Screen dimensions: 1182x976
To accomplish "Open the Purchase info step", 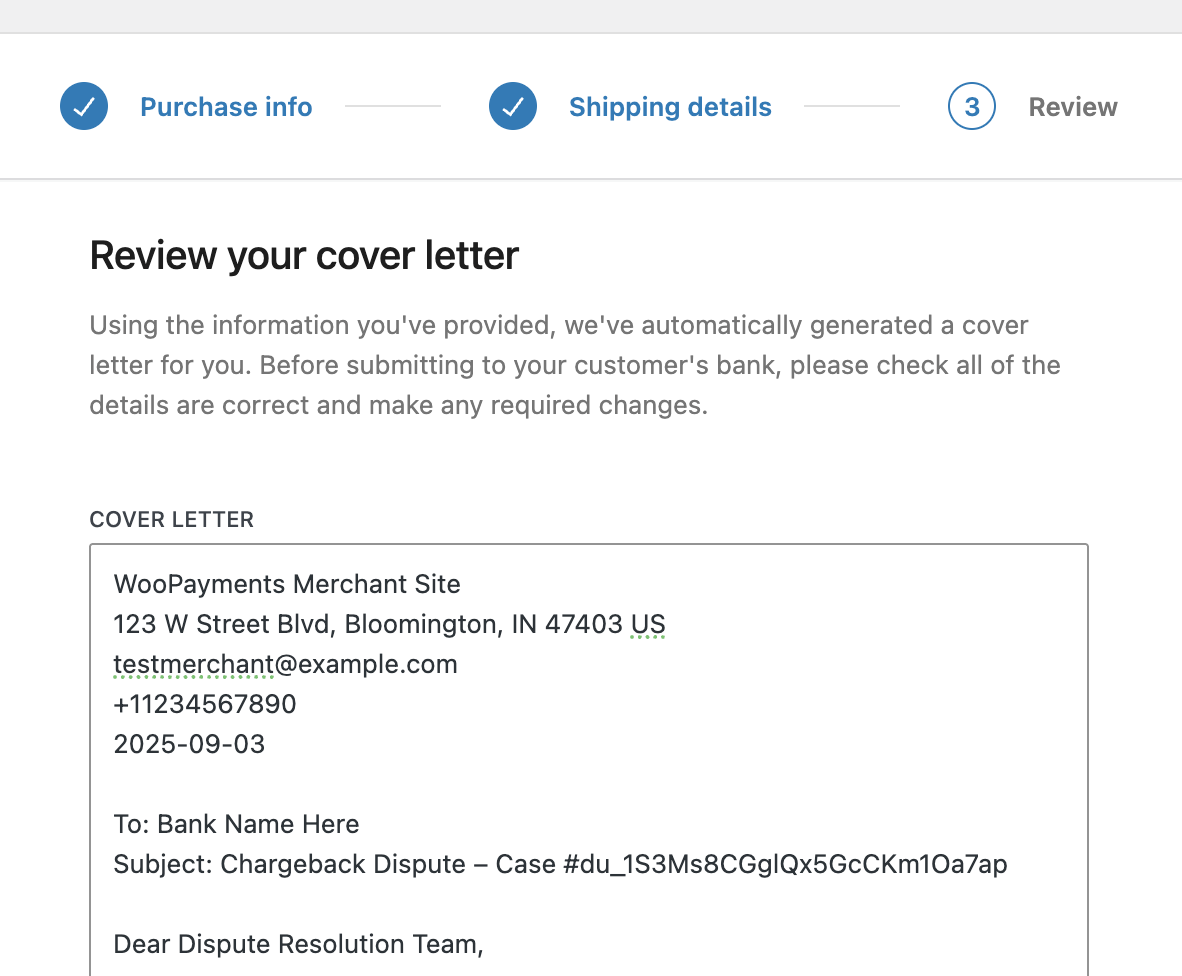I will point(226,107).
